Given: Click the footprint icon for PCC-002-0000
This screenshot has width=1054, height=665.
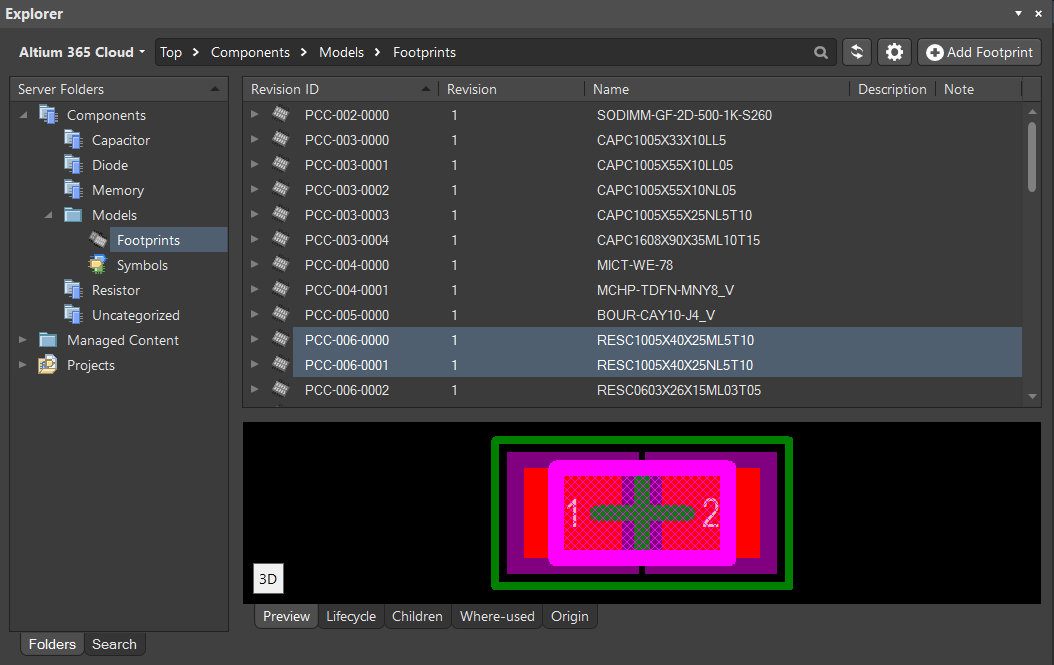Looking at the screenshot, I should click(281, 115).
